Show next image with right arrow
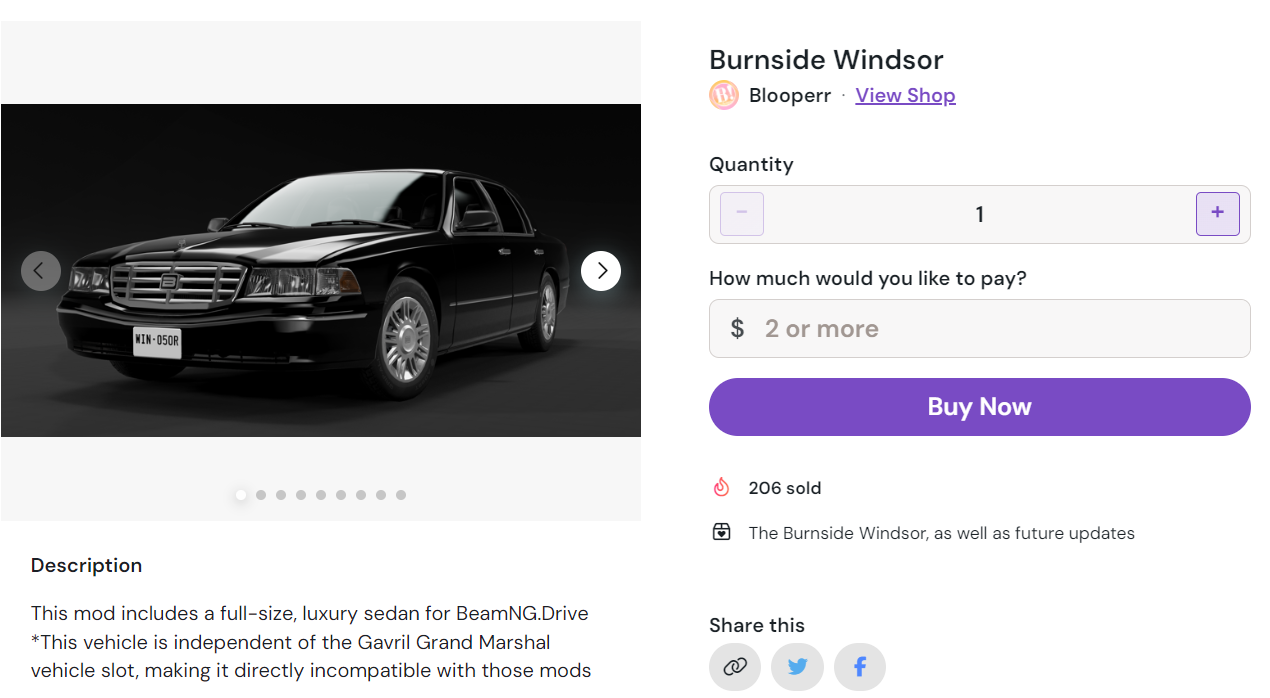Screen dimensions: 1270x698 (x=601, y=270)
